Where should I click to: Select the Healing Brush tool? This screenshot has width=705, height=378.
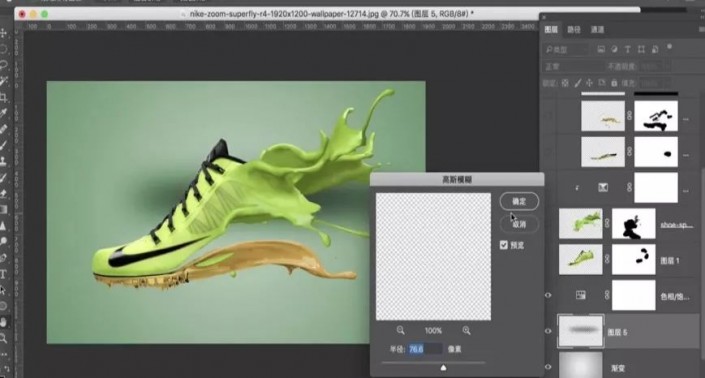pos(4,129)
